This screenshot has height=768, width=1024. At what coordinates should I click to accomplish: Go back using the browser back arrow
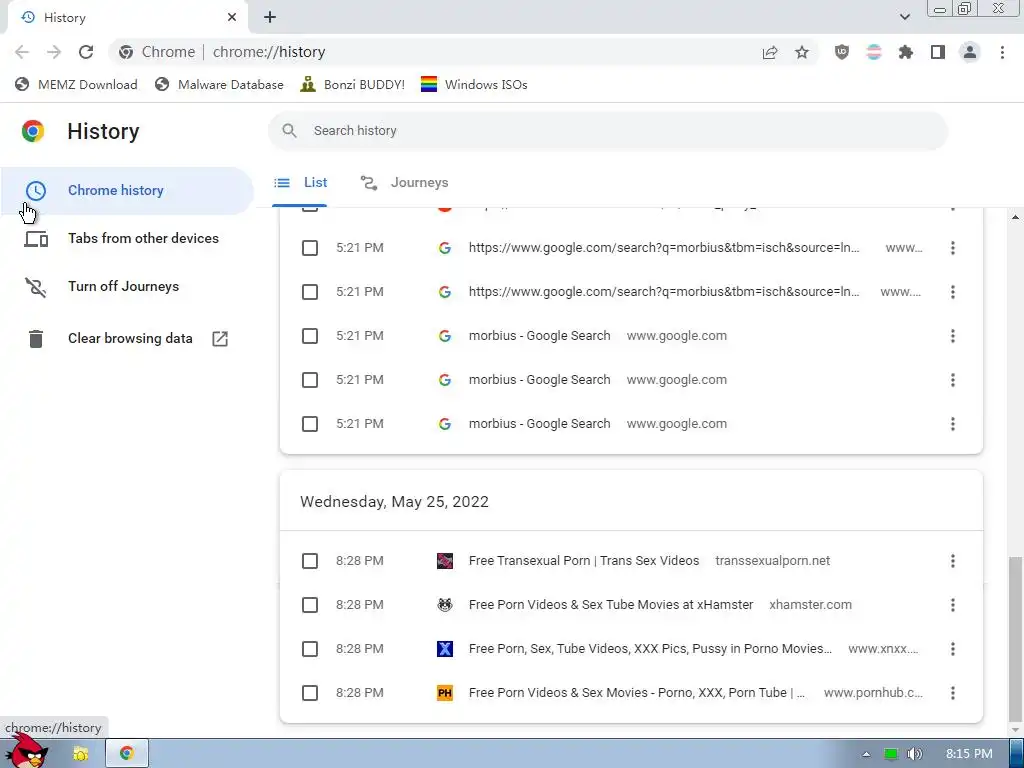22,52
